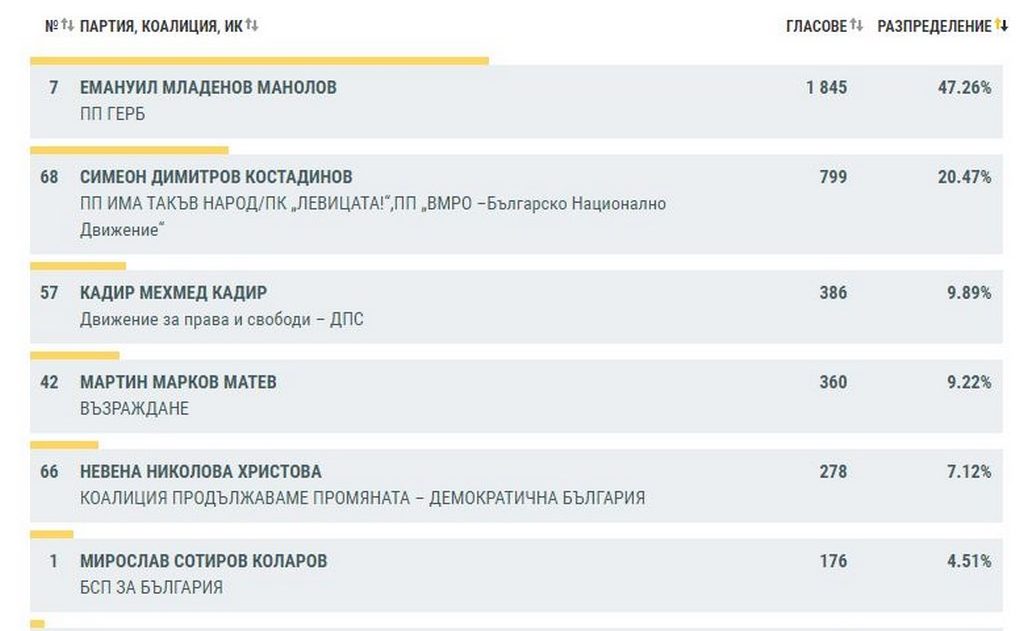Click the ГЛАСОВЕ column header text
Image resolution: width=1020 pixels, height=631 pixels.
pyautogui.click(x=816, y=26)
